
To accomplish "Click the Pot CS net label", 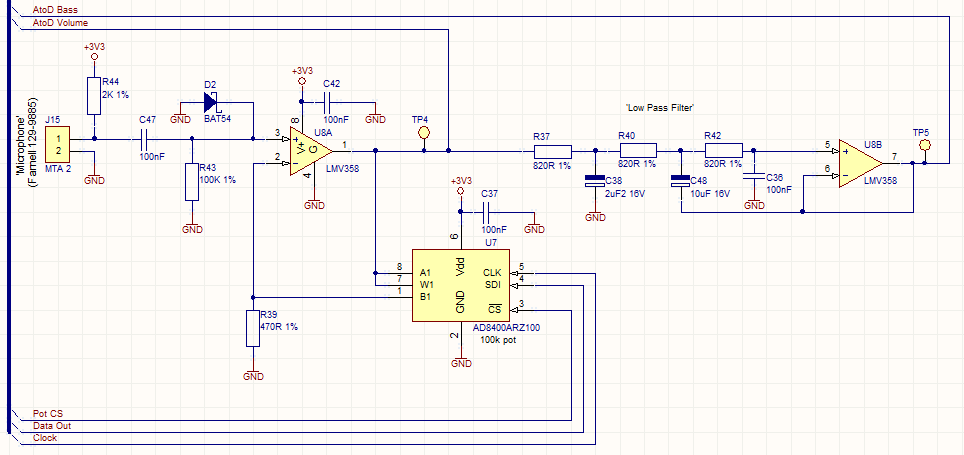I will tap(50, 412).
